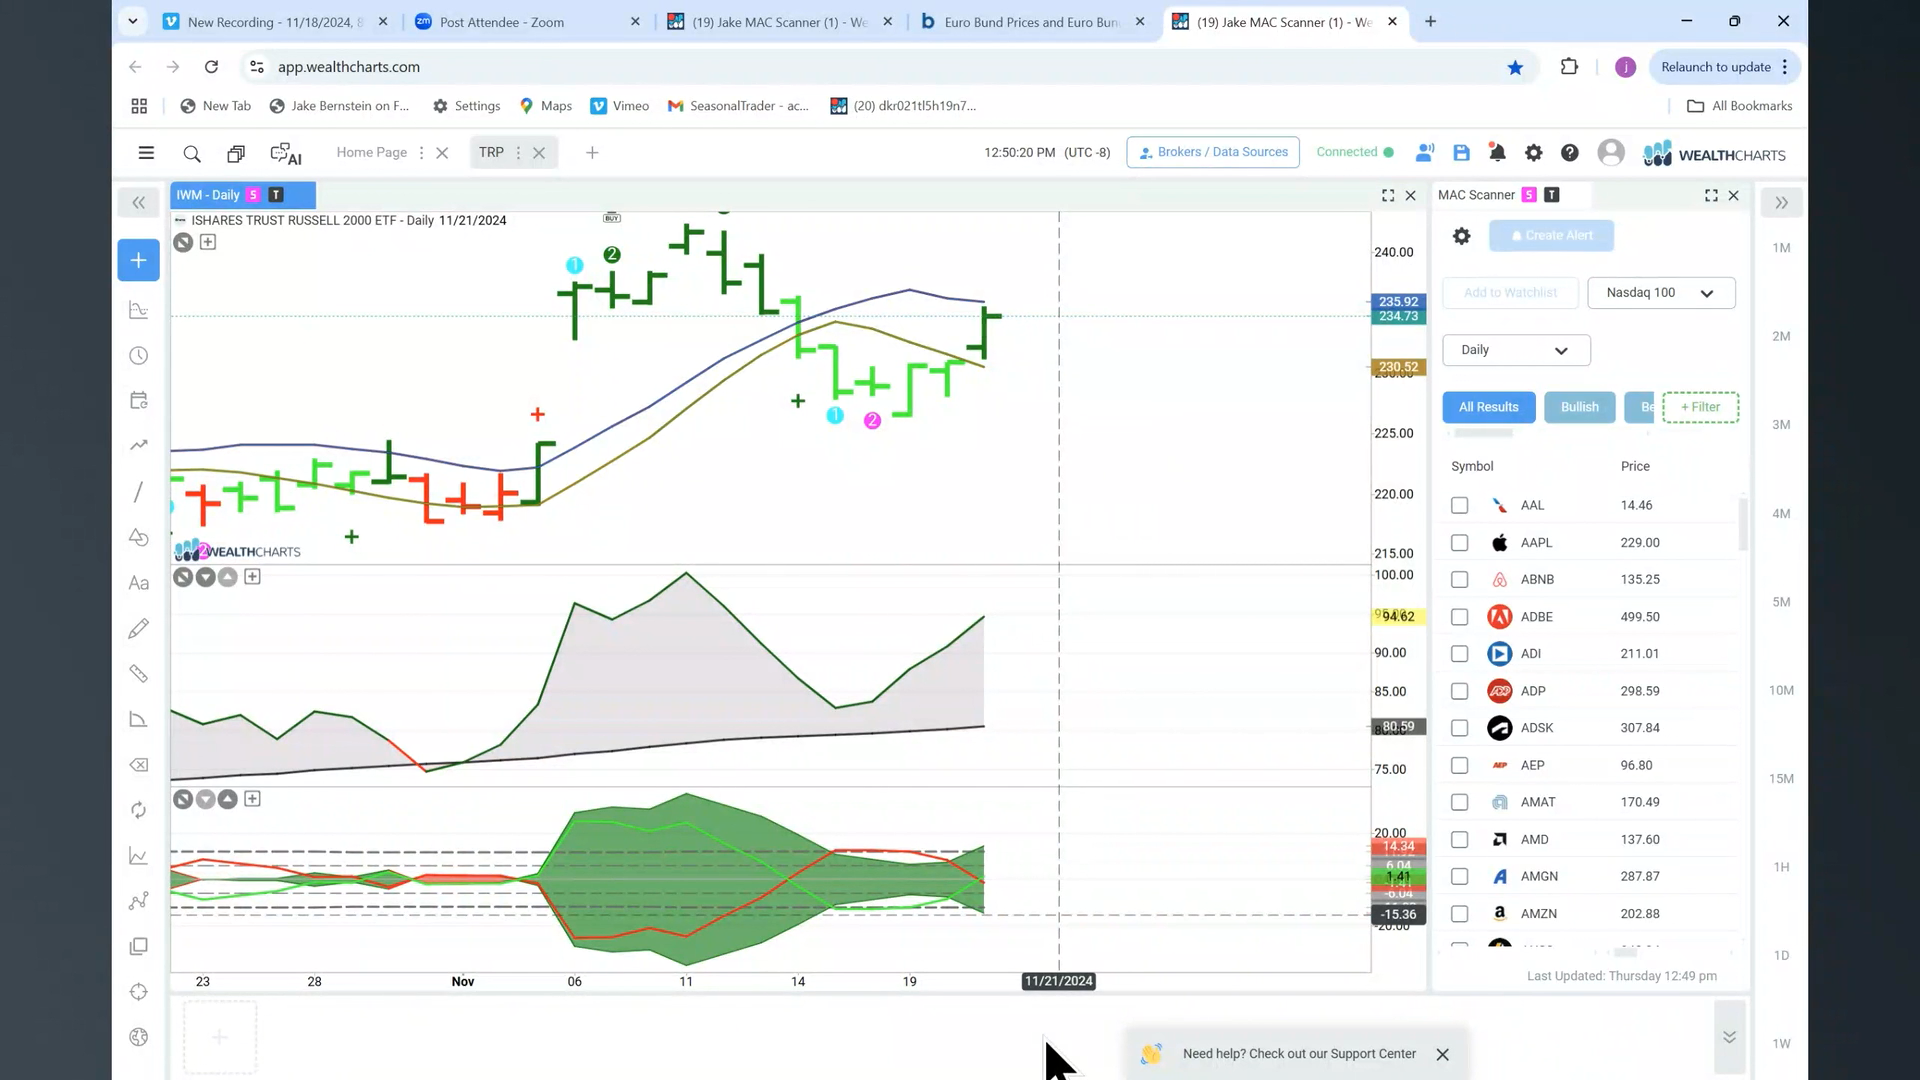Select the eraser delete-drawings tool

pos(139,765)
